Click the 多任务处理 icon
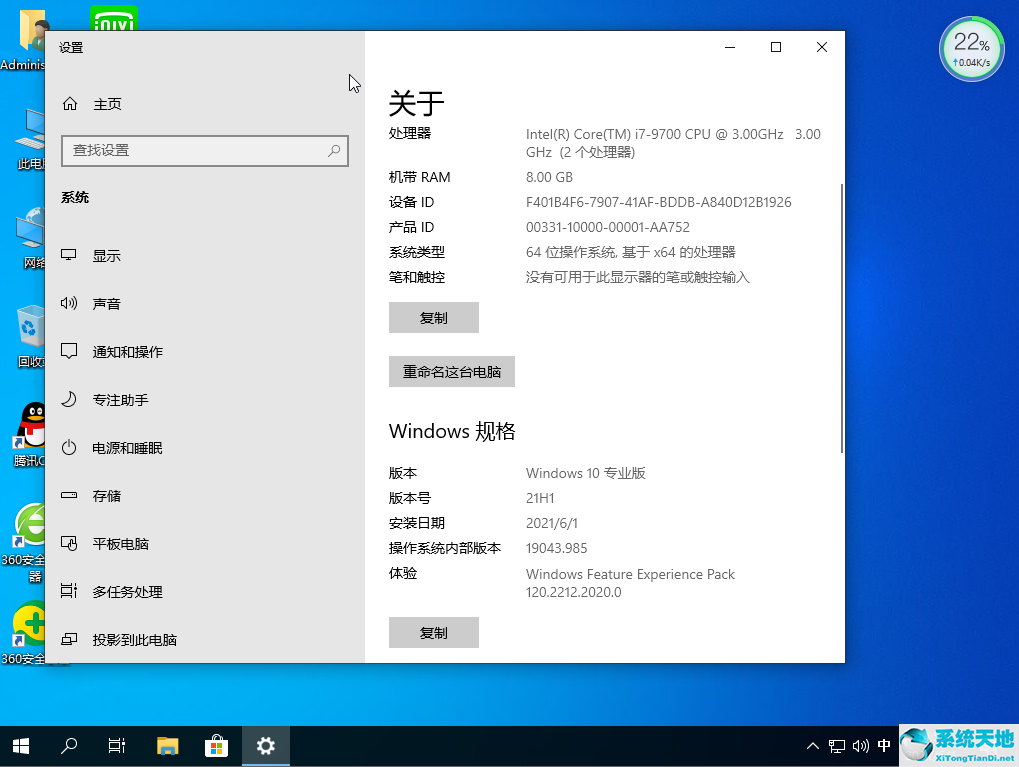This screenshot has width=1019, height=767. pos(69,591)
